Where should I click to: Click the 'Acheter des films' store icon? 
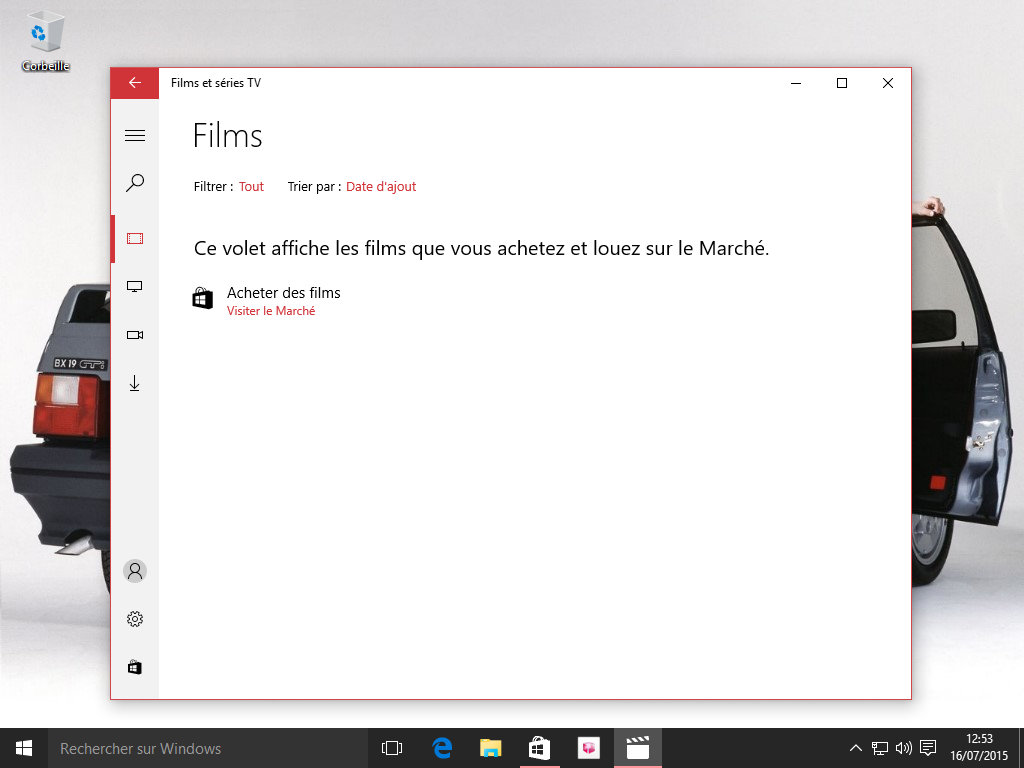(203, 299)
